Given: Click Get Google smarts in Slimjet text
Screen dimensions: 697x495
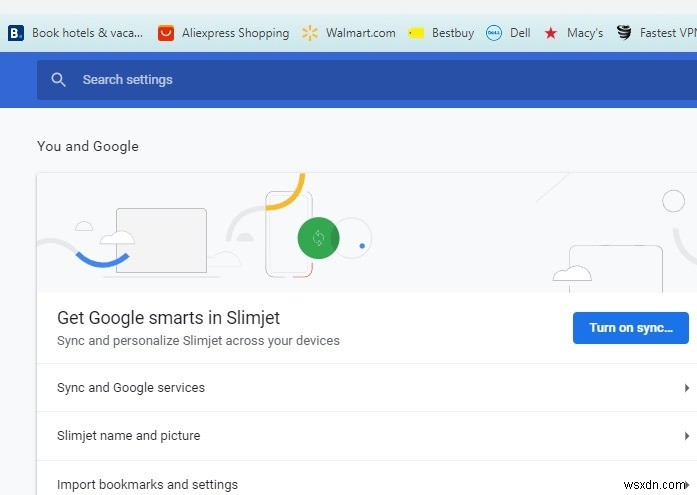Looking at the screenshot, I should point(168,318).
